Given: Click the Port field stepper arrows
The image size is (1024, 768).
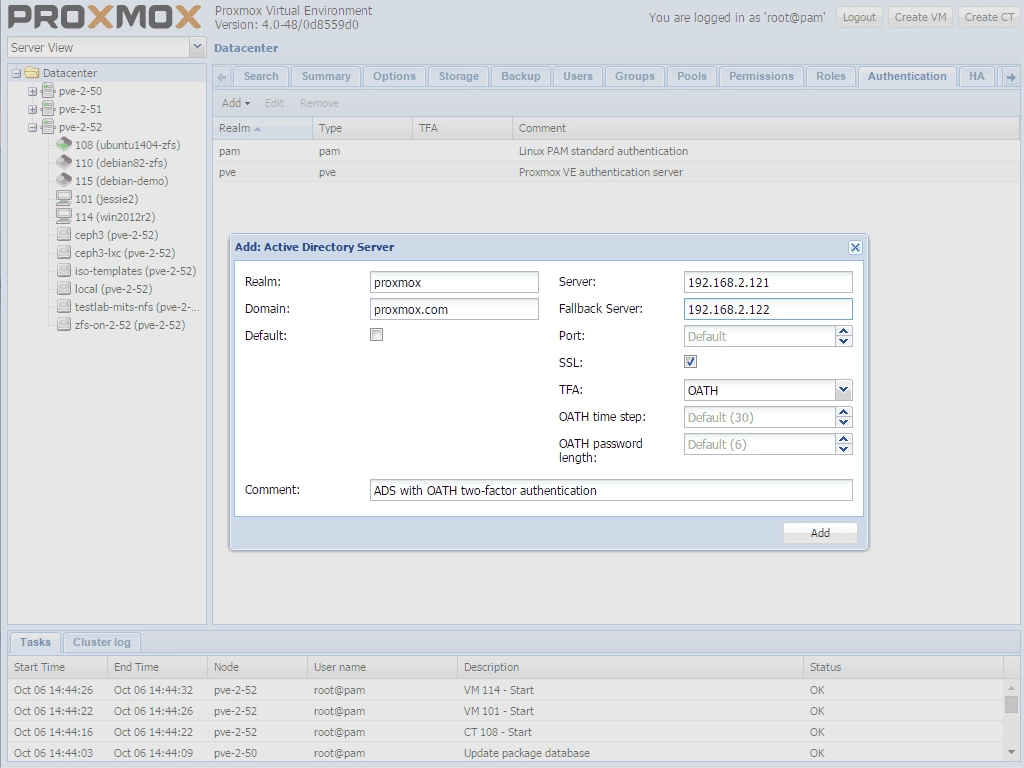Looking at the screenshot, I should tap(844, 336).
